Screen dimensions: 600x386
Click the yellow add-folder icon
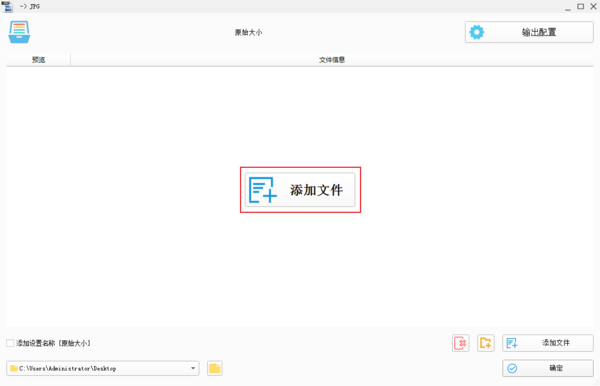point(486,343)
